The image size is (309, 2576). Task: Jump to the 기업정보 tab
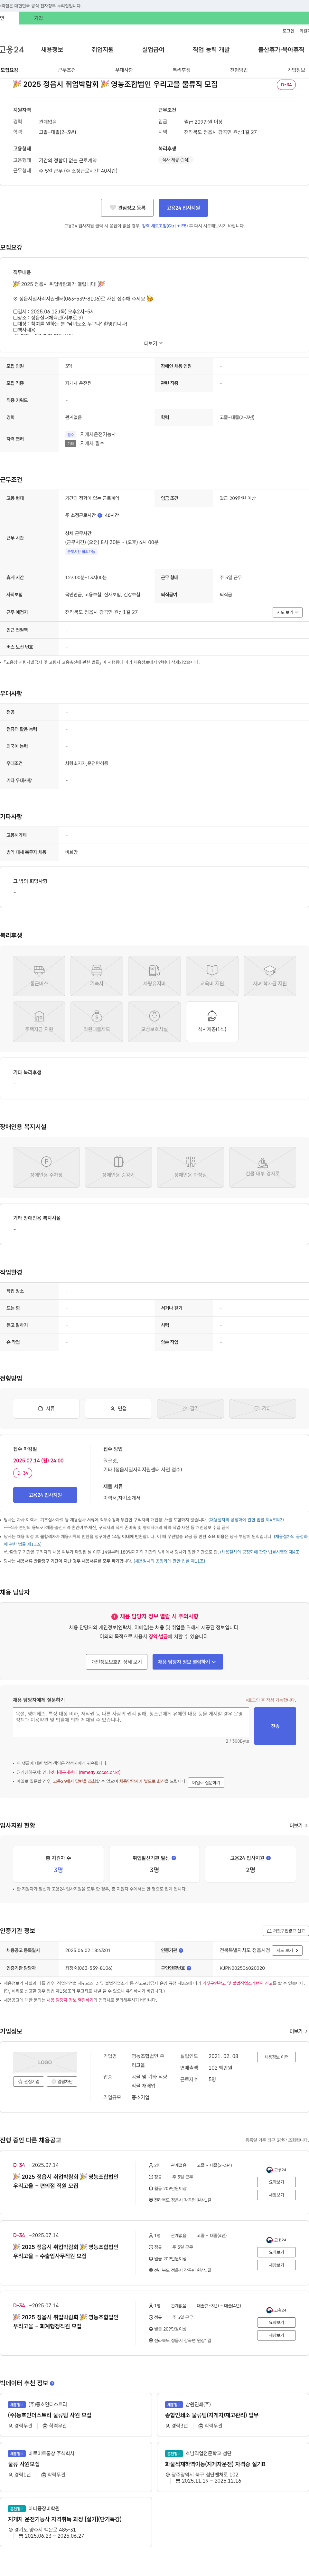click(296, 70)
